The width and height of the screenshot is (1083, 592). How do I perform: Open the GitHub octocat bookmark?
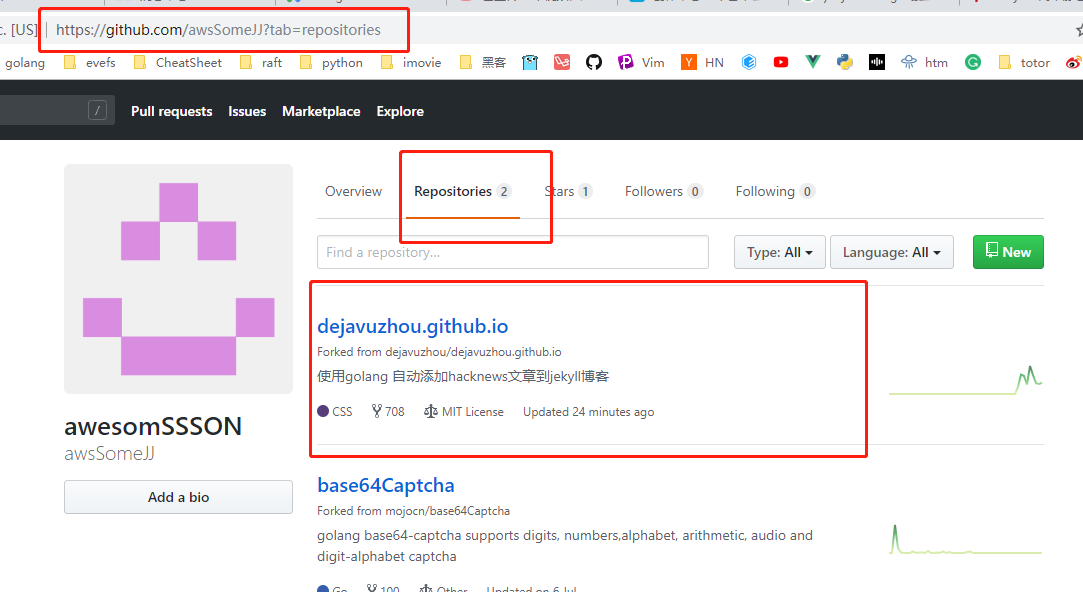tap(594, 63)
